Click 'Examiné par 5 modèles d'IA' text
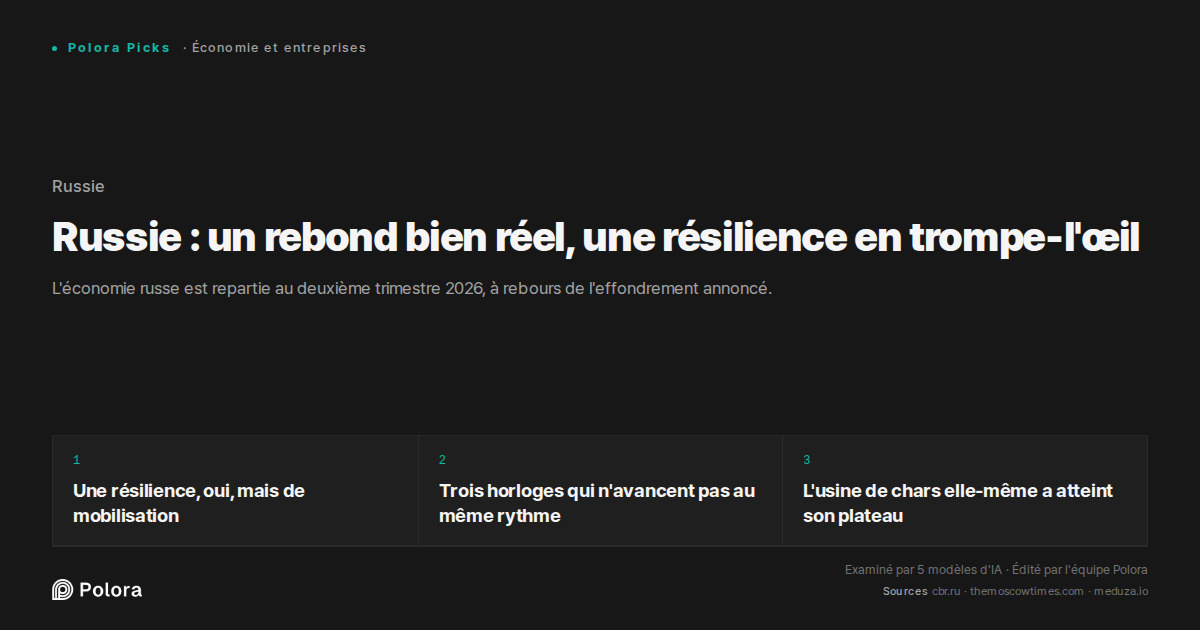The height and width of the screenshot is (630, 1200). (923, 570)
